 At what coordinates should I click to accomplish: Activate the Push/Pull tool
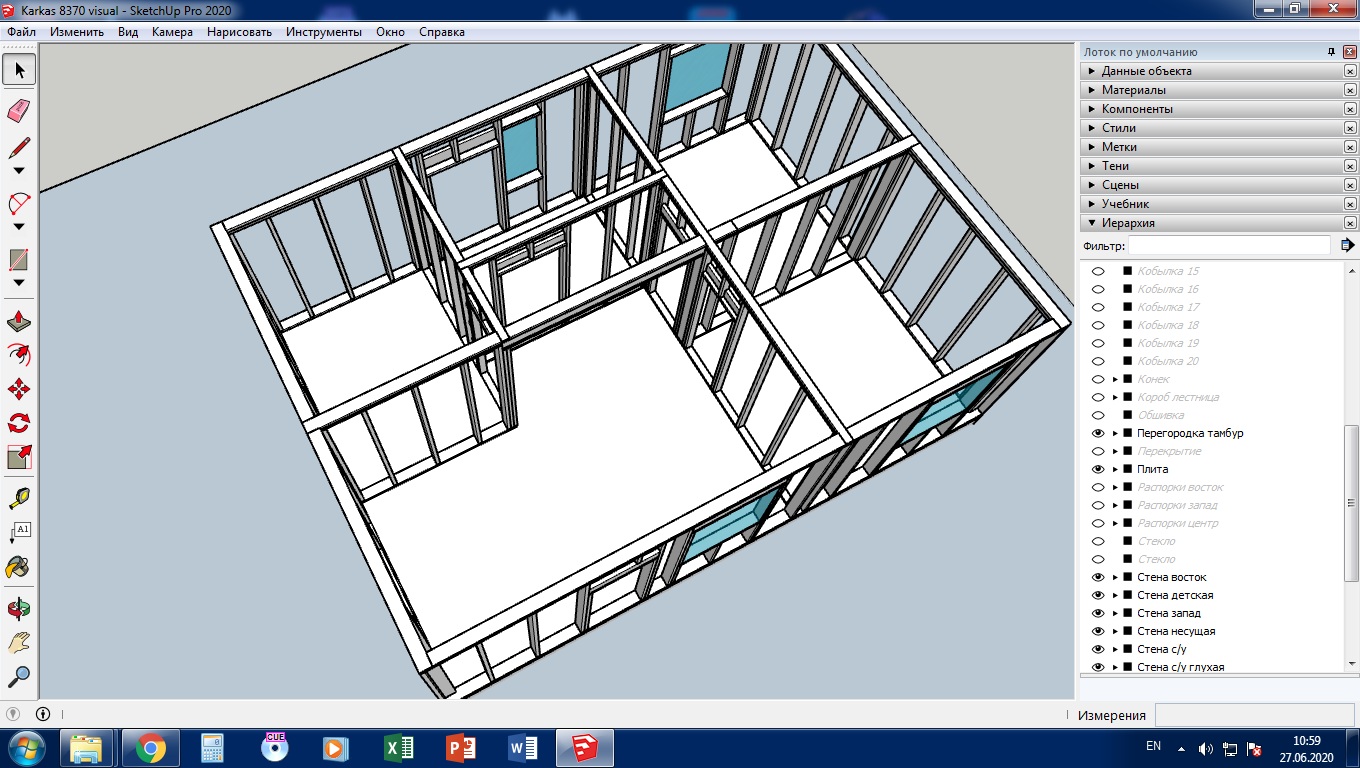18,322
